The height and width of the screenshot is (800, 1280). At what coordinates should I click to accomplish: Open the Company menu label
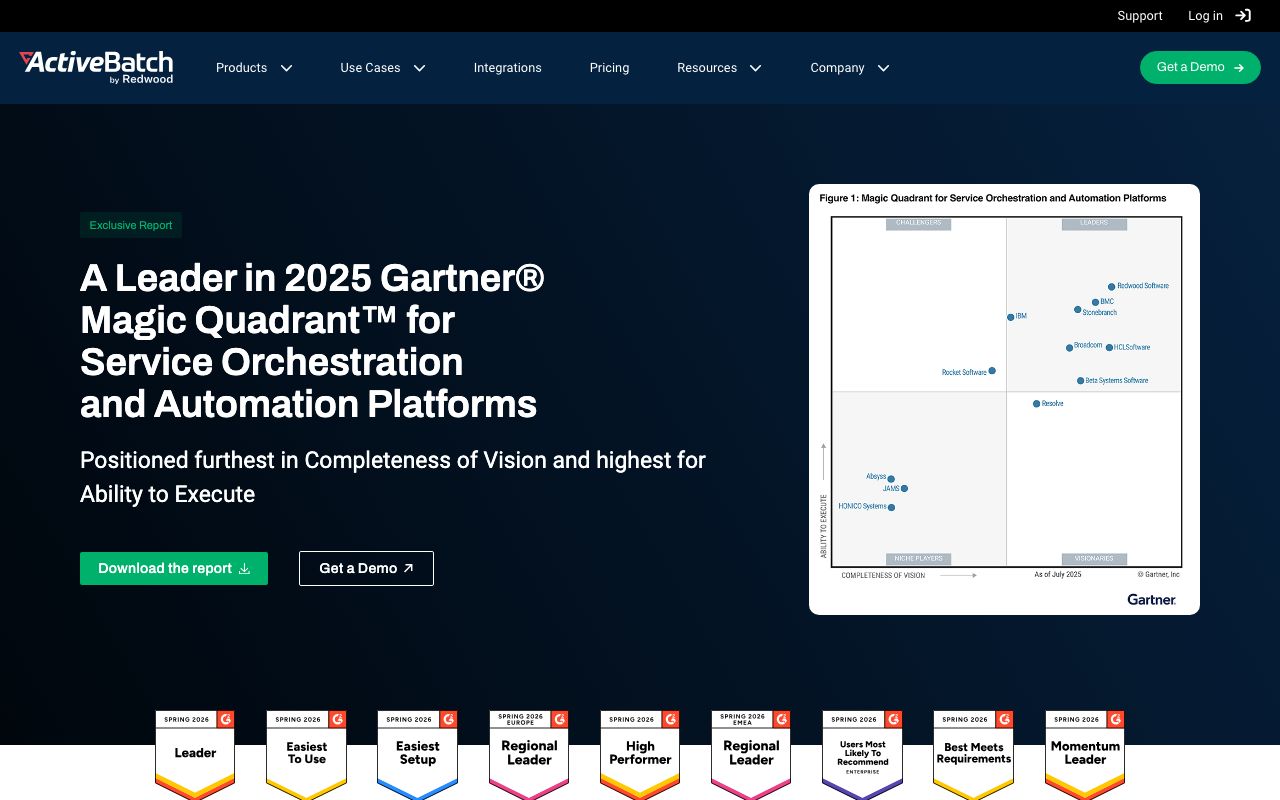[838, 68]
